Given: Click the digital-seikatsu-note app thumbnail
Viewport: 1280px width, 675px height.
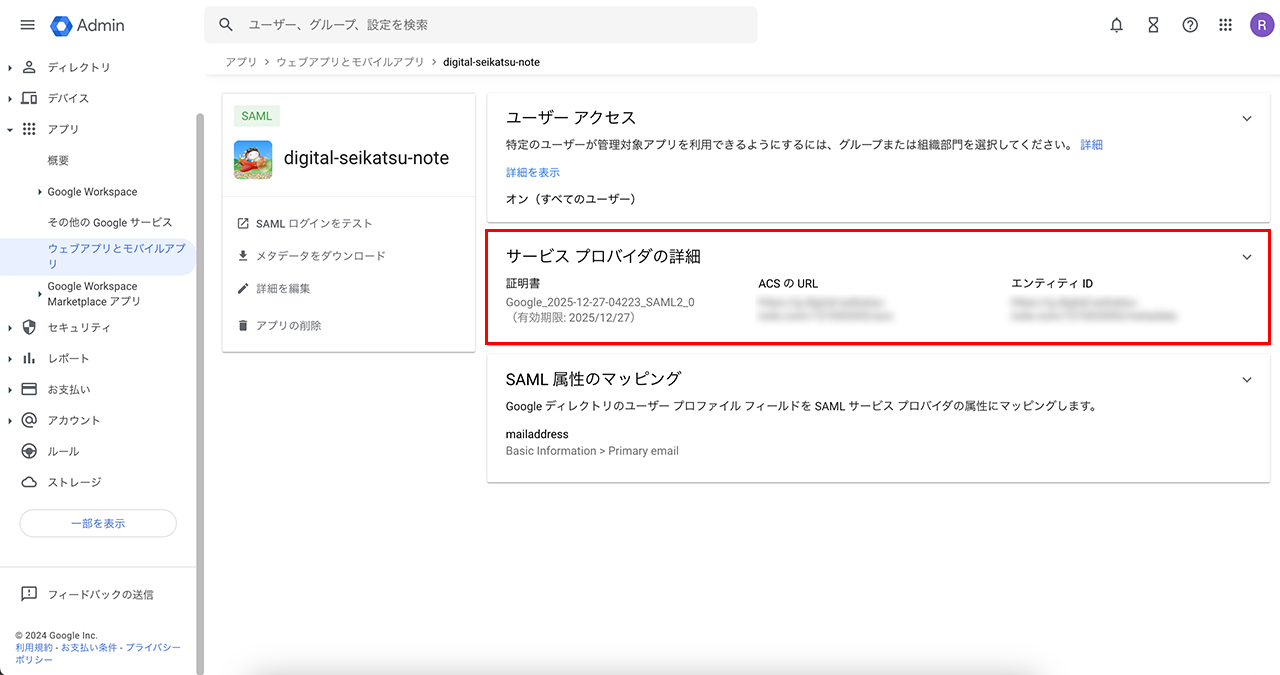Looking at the screenshot, I should coord(253,159).
